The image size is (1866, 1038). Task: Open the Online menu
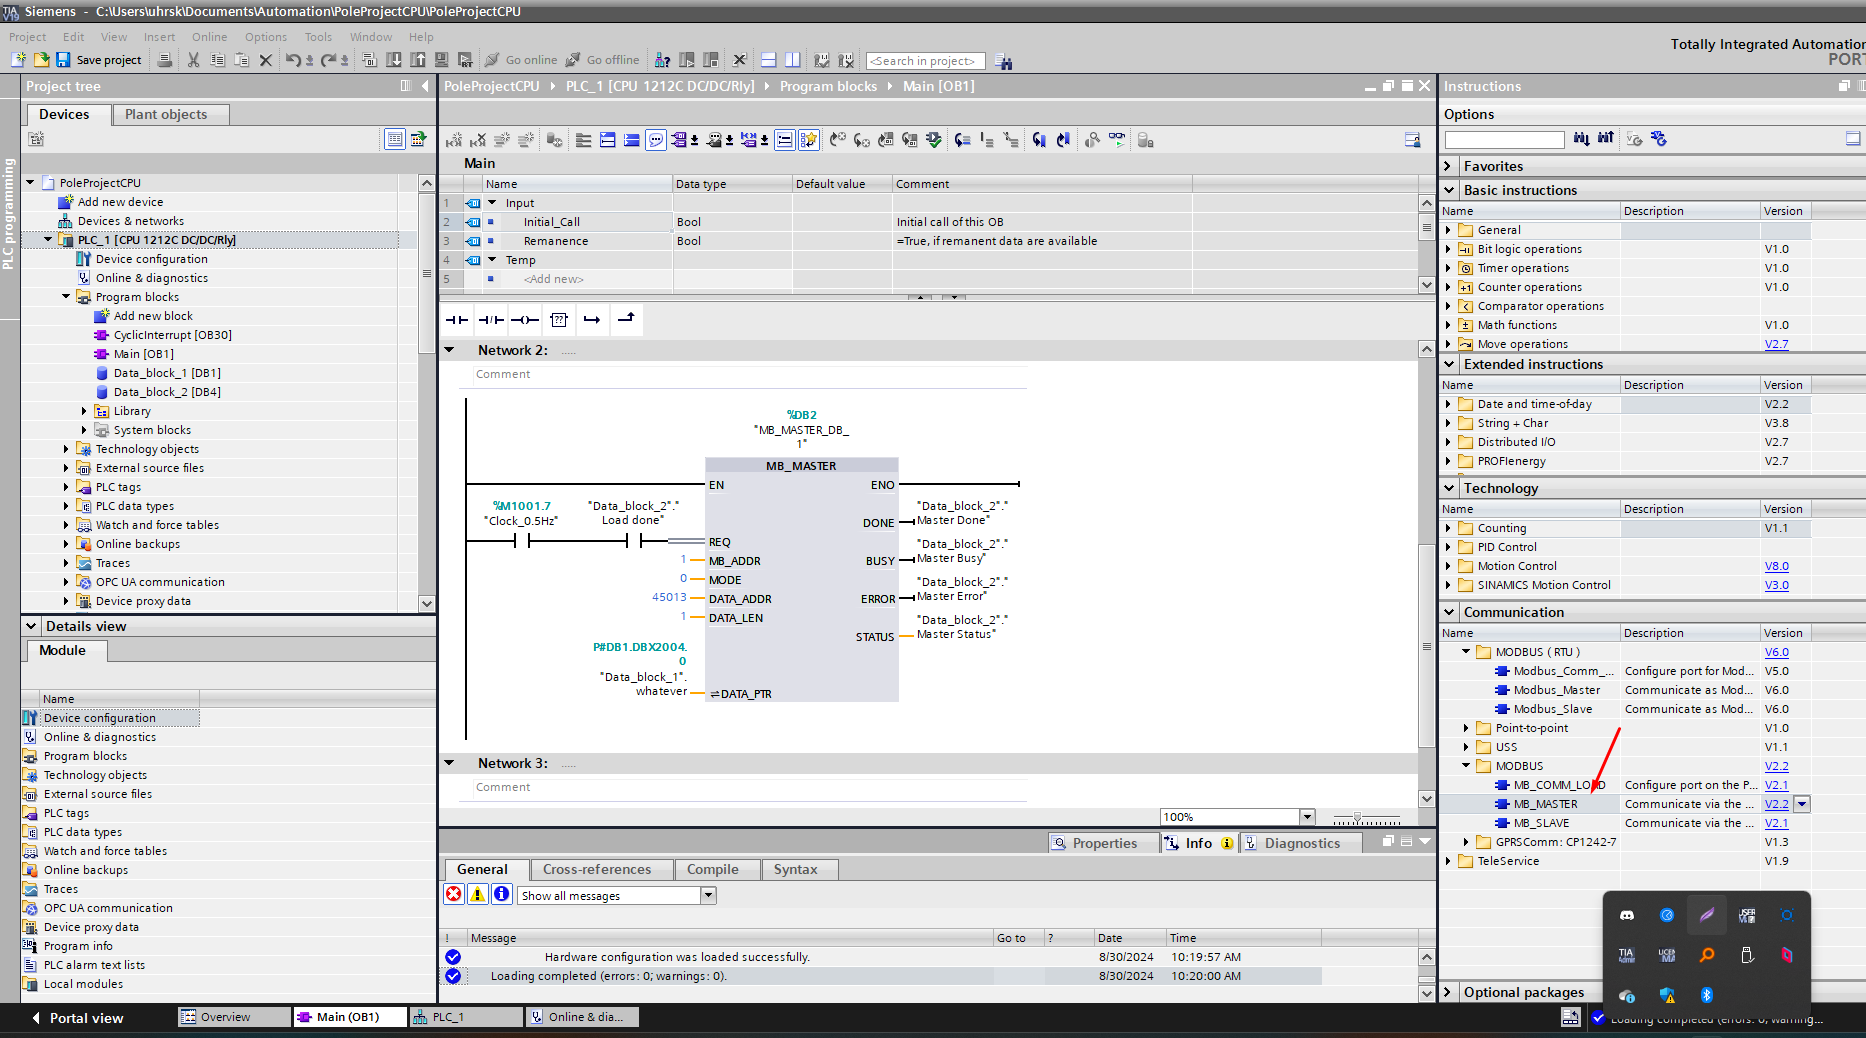point(210,37)
